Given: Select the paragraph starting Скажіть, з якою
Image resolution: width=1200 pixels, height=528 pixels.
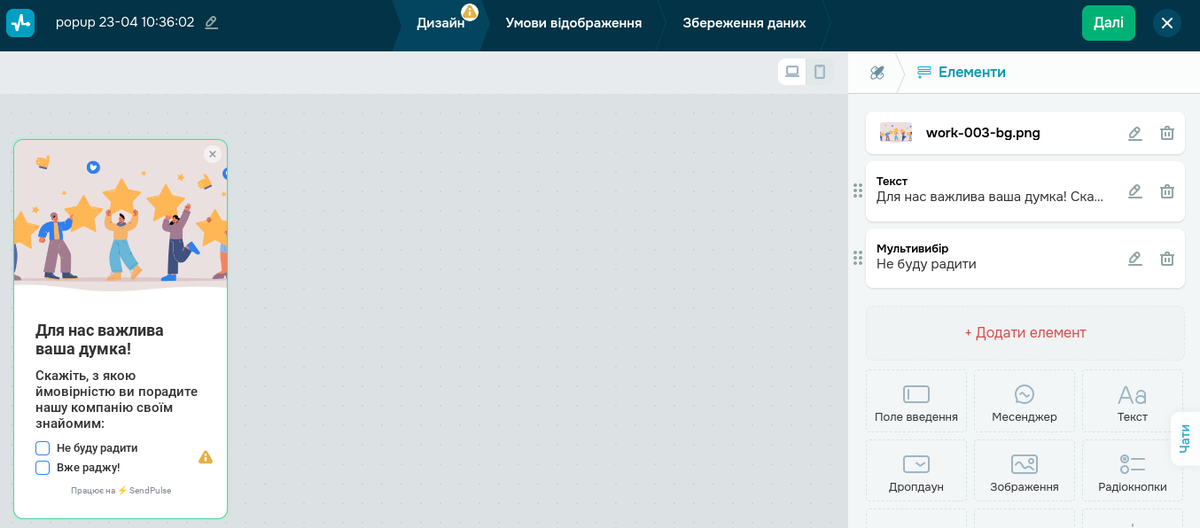Looking at the screenshot, I should coord(116,399).
